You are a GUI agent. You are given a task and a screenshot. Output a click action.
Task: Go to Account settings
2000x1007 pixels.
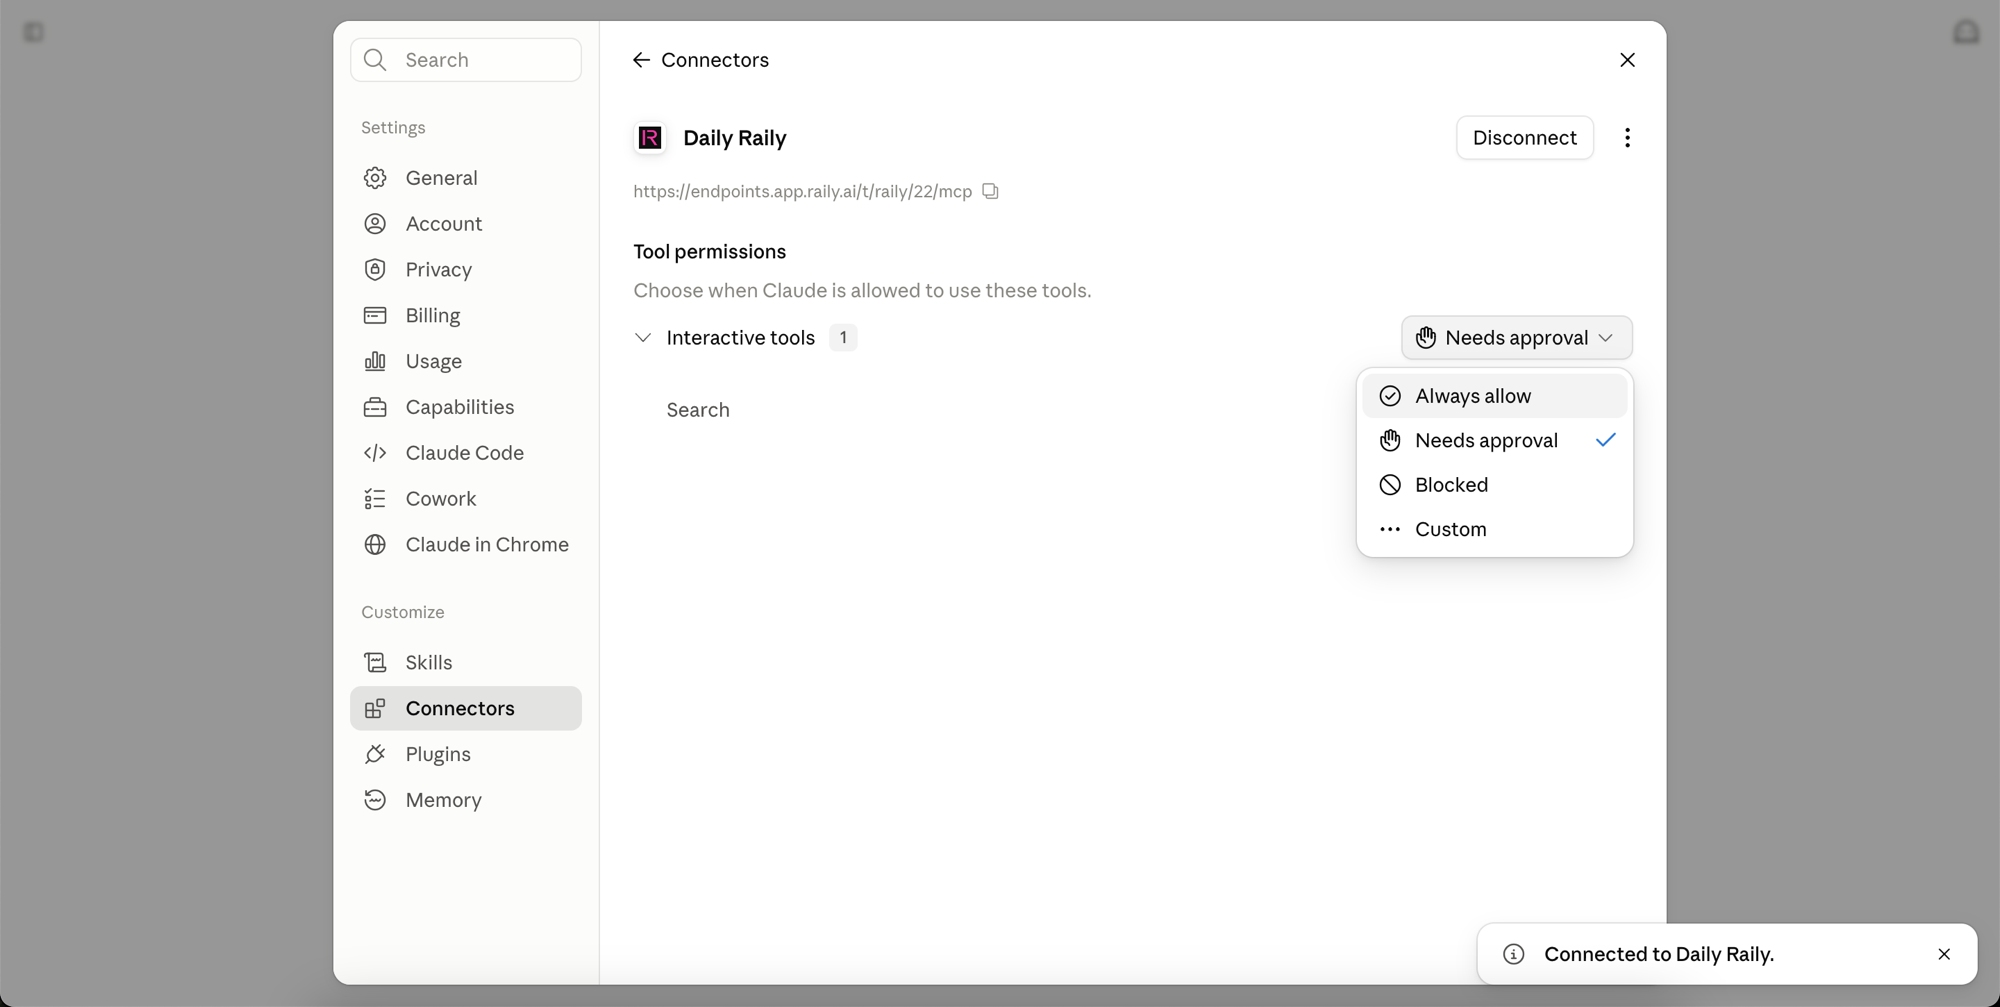pos(466,224)
